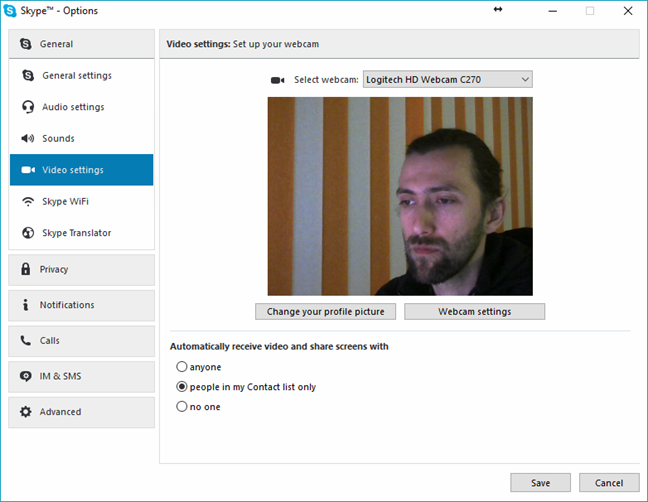This screenshot has width=648, height=502.
Task: Open Webcam settings
Action: pos(474,312)
